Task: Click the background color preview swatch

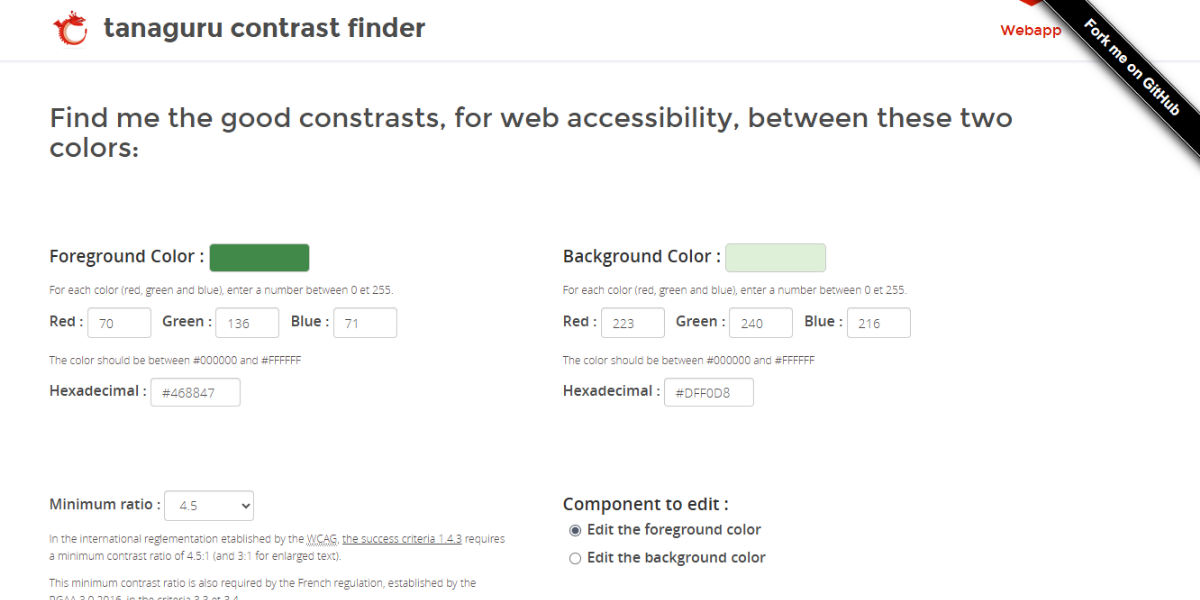Action: 776,257
